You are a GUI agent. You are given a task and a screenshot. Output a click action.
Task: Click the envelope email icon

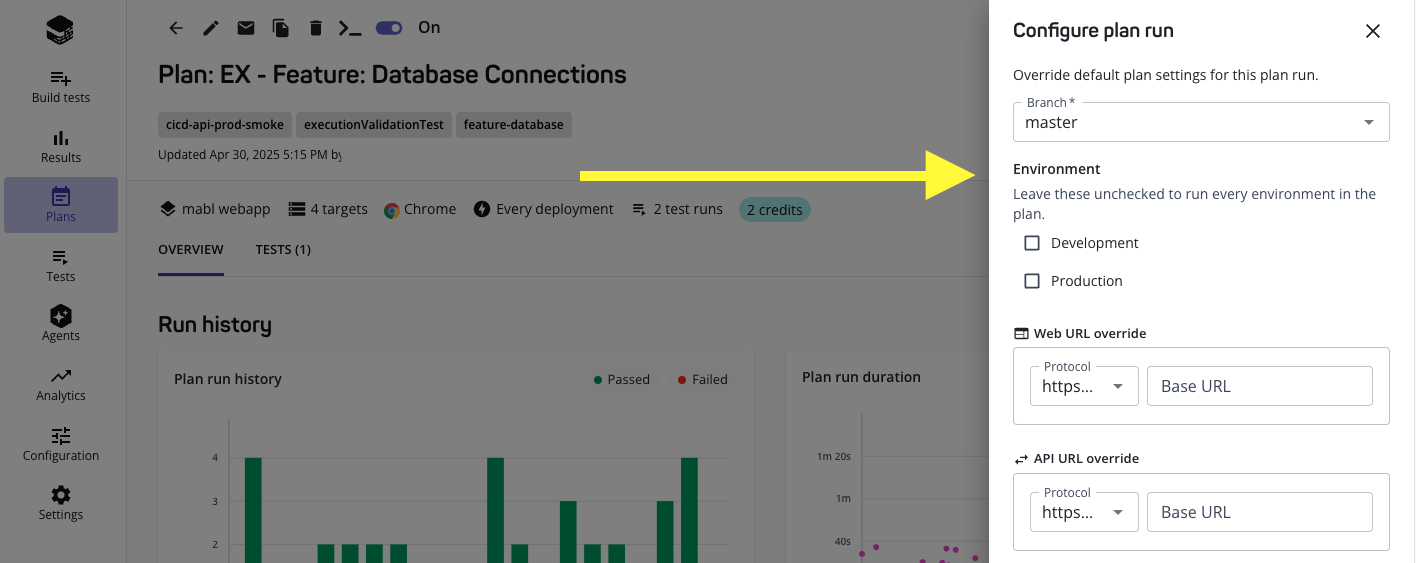pyautogui.click(x=245, y=28)
